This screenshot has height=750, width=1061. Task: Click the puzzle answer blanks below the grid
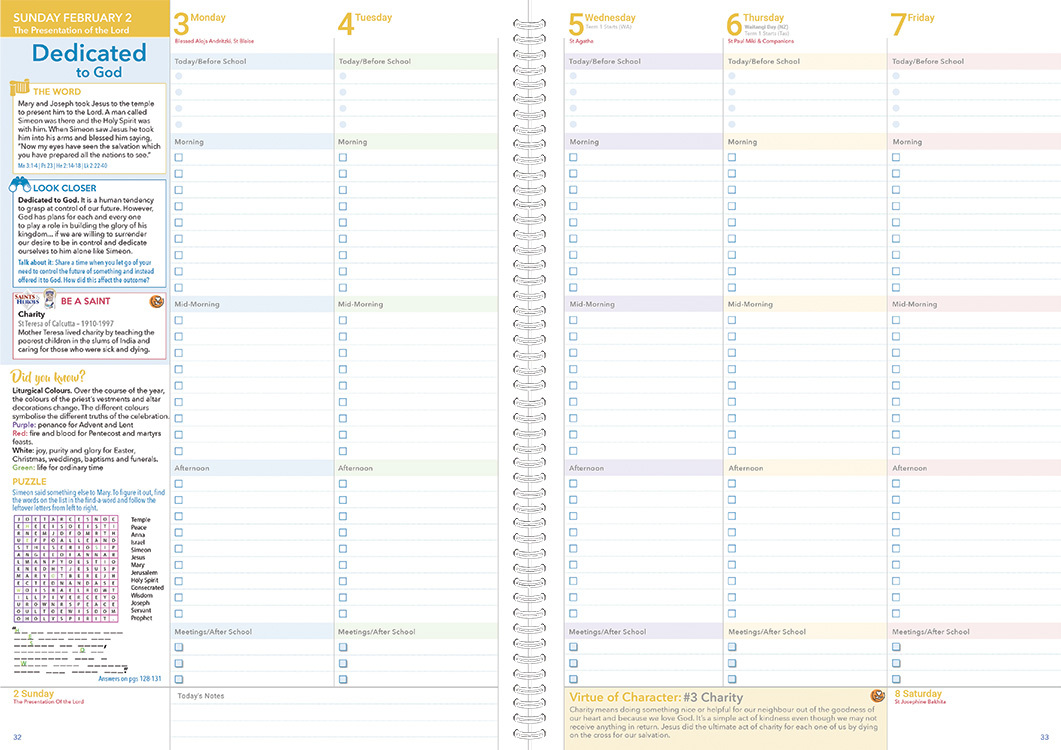[x=70, y=651]
